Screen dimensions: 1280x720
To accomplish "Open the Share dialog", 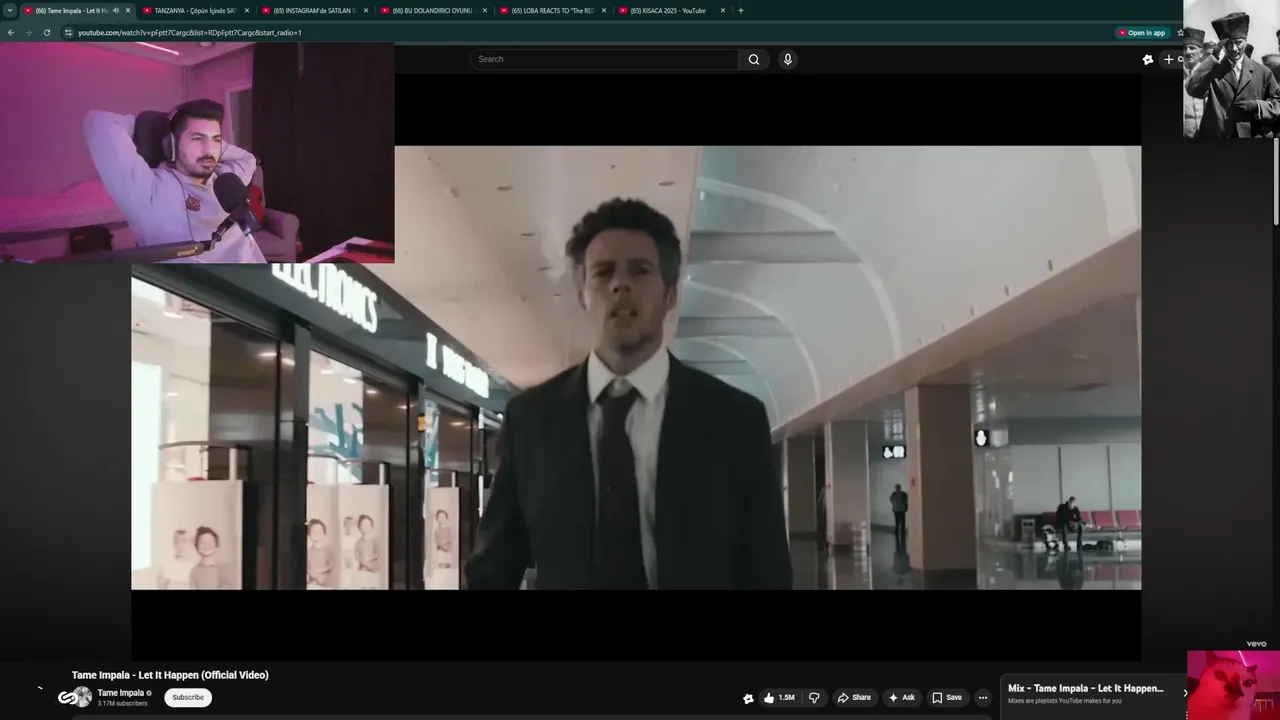I will (x=854, y=698).
